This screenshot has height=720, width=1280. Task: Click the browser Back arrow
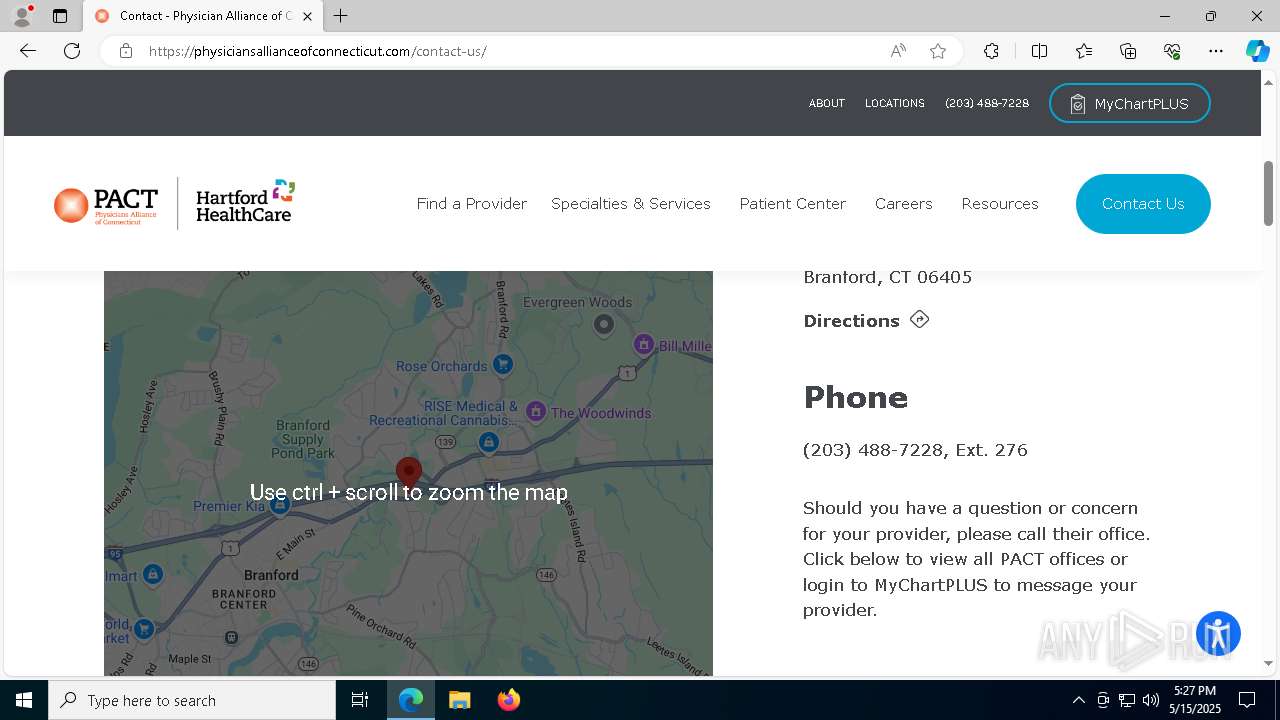(x=28, y=51)
